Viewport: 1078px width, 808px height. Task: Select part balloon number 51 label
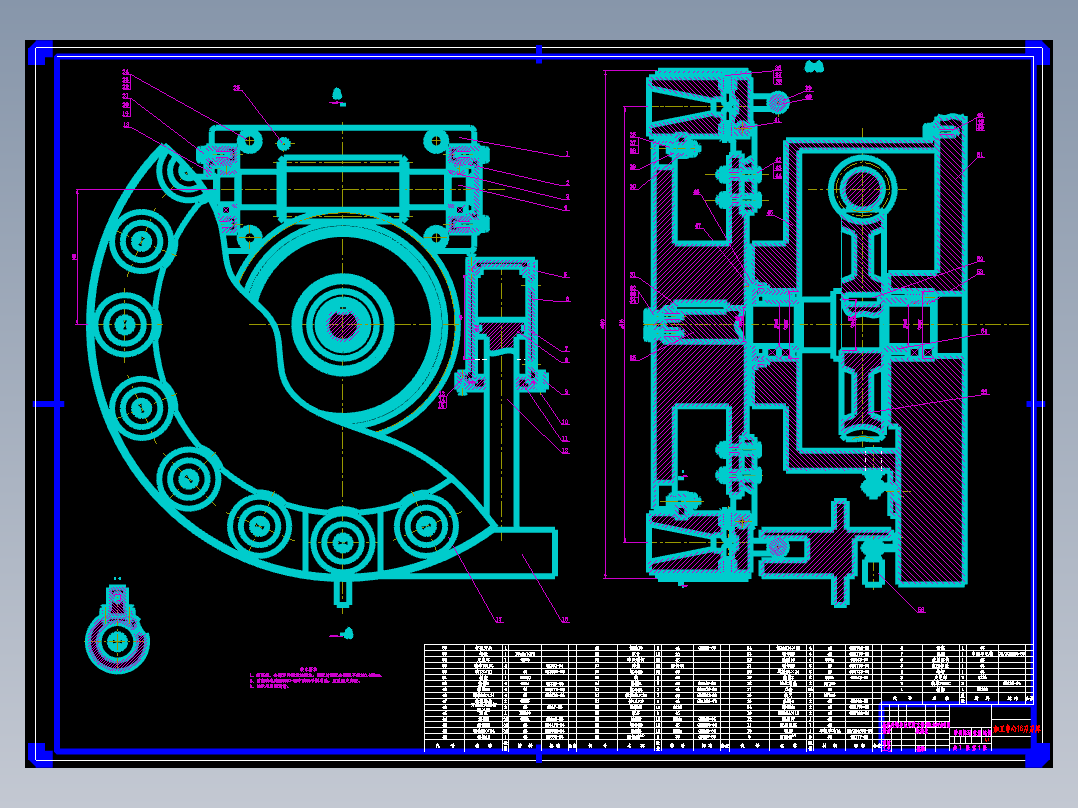click(980, 155)
